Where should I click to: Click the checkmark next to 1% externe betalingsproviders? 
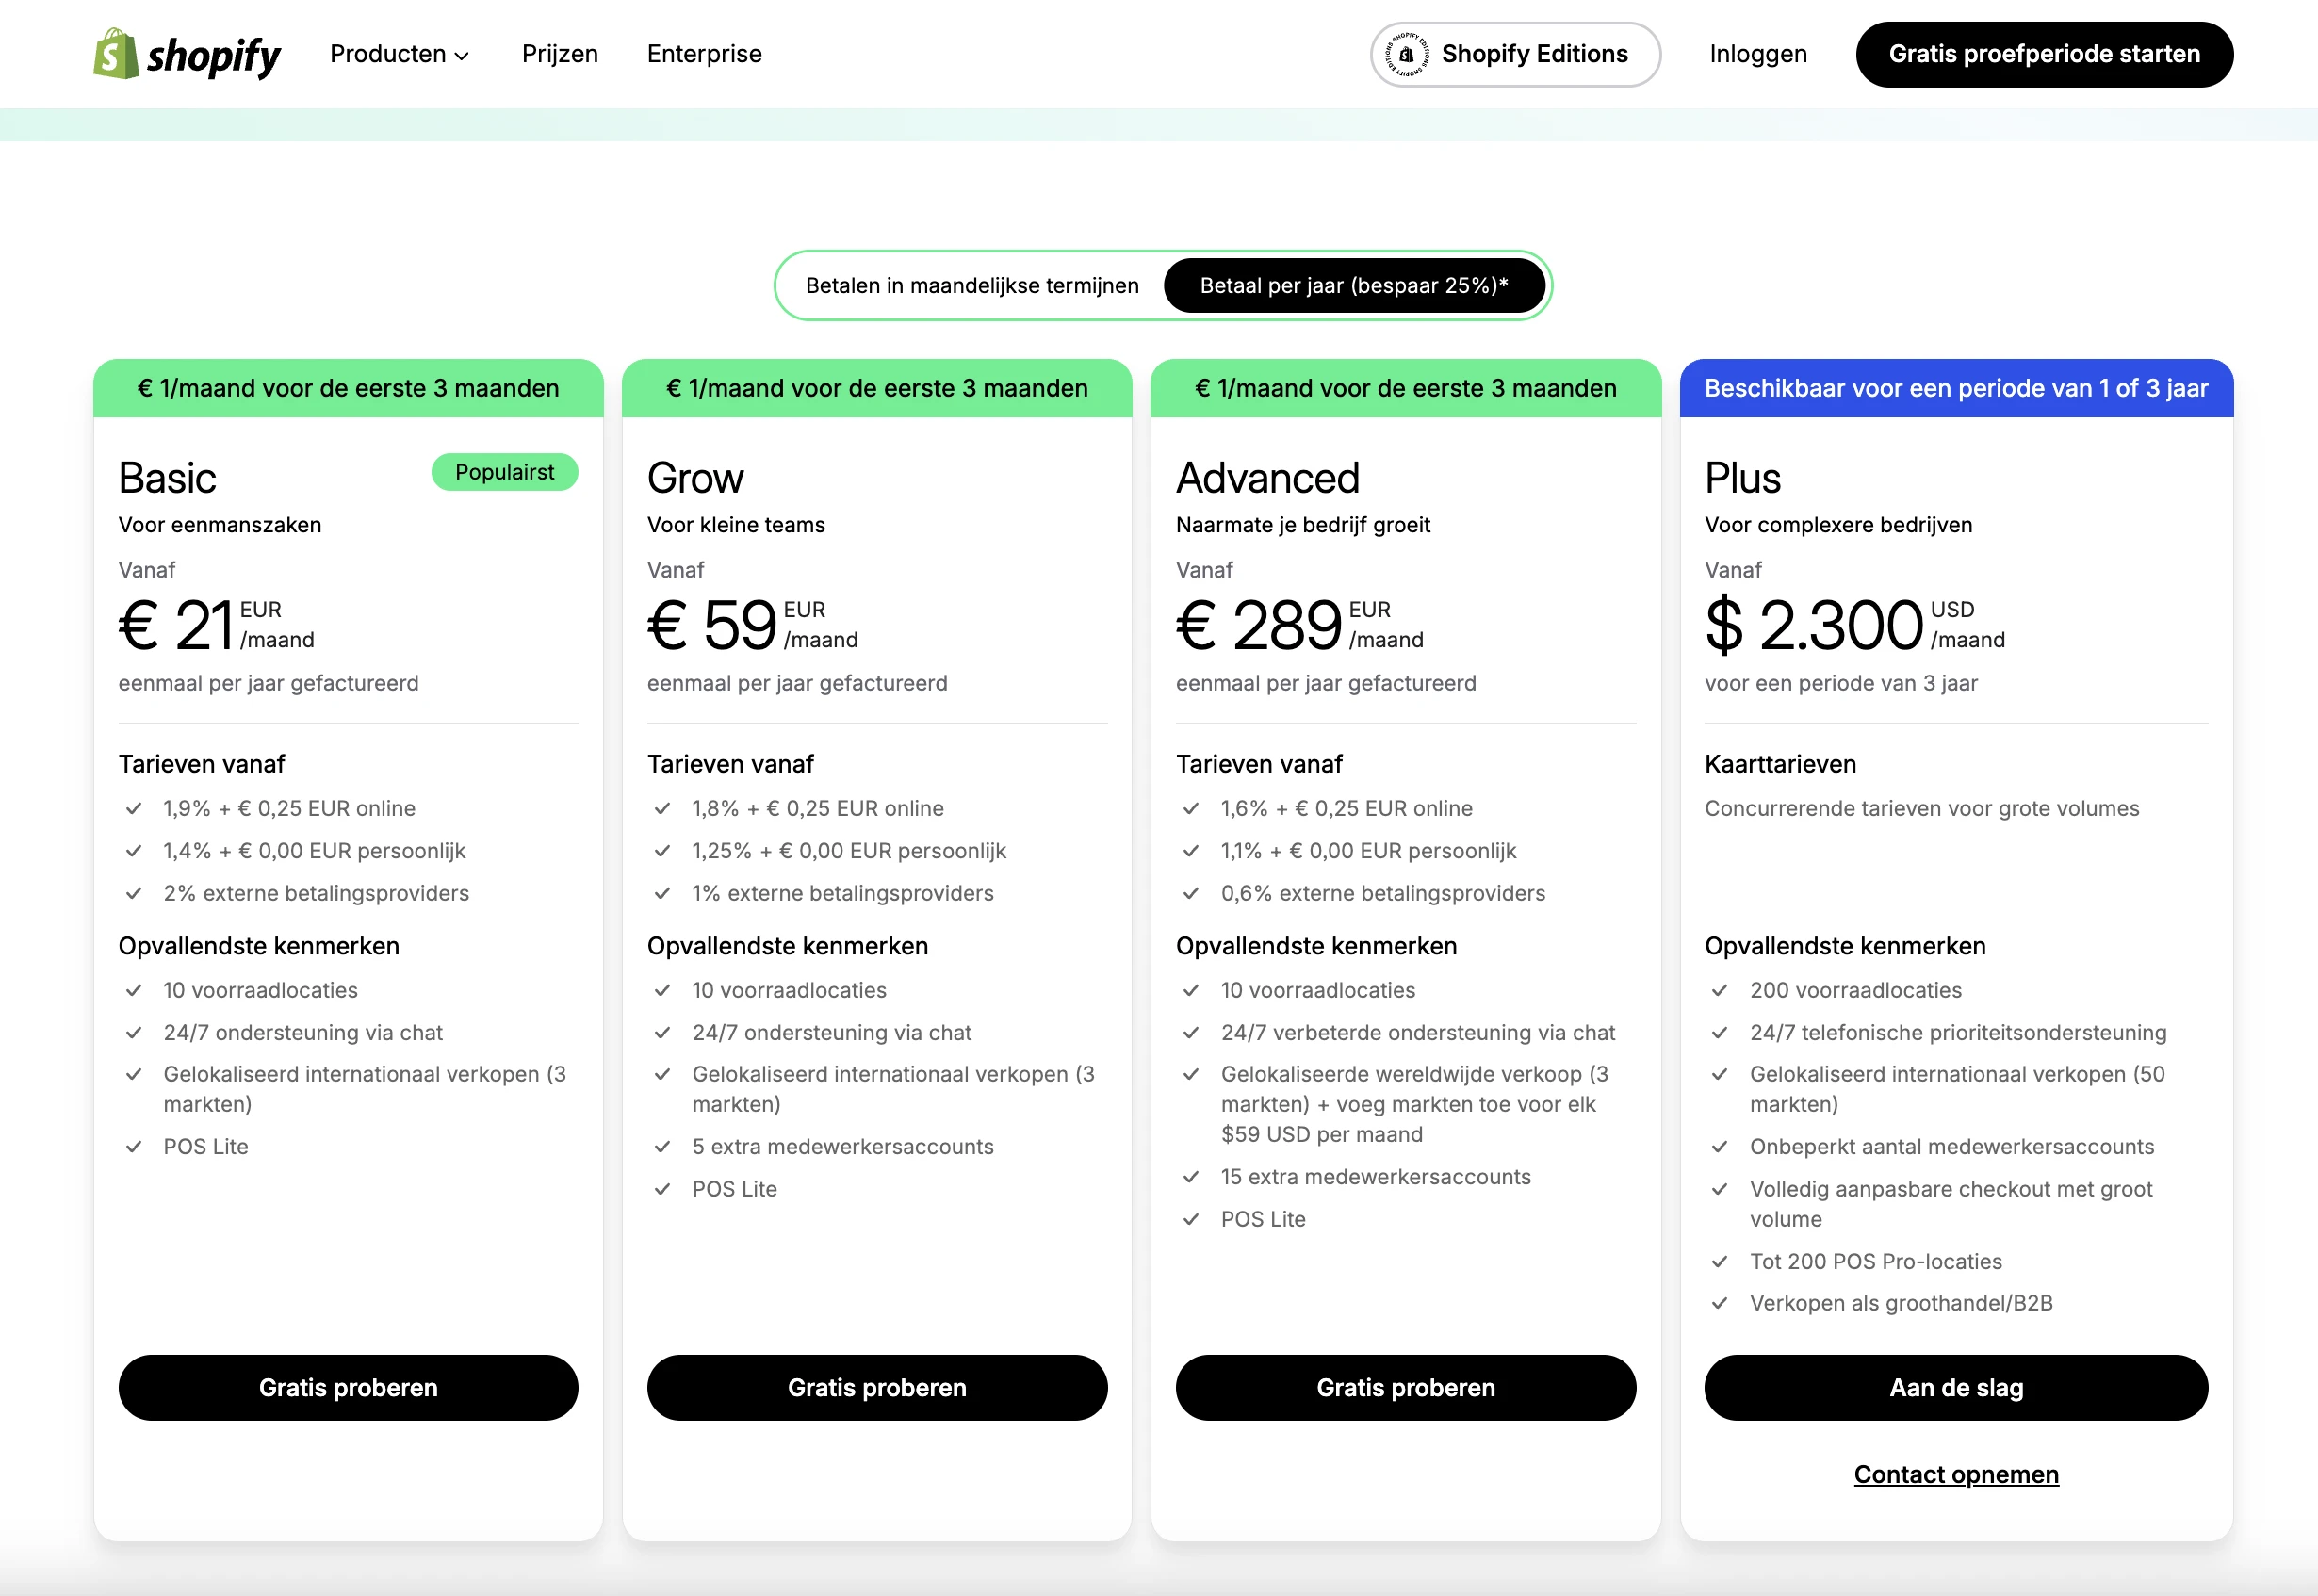pos(663,893)
